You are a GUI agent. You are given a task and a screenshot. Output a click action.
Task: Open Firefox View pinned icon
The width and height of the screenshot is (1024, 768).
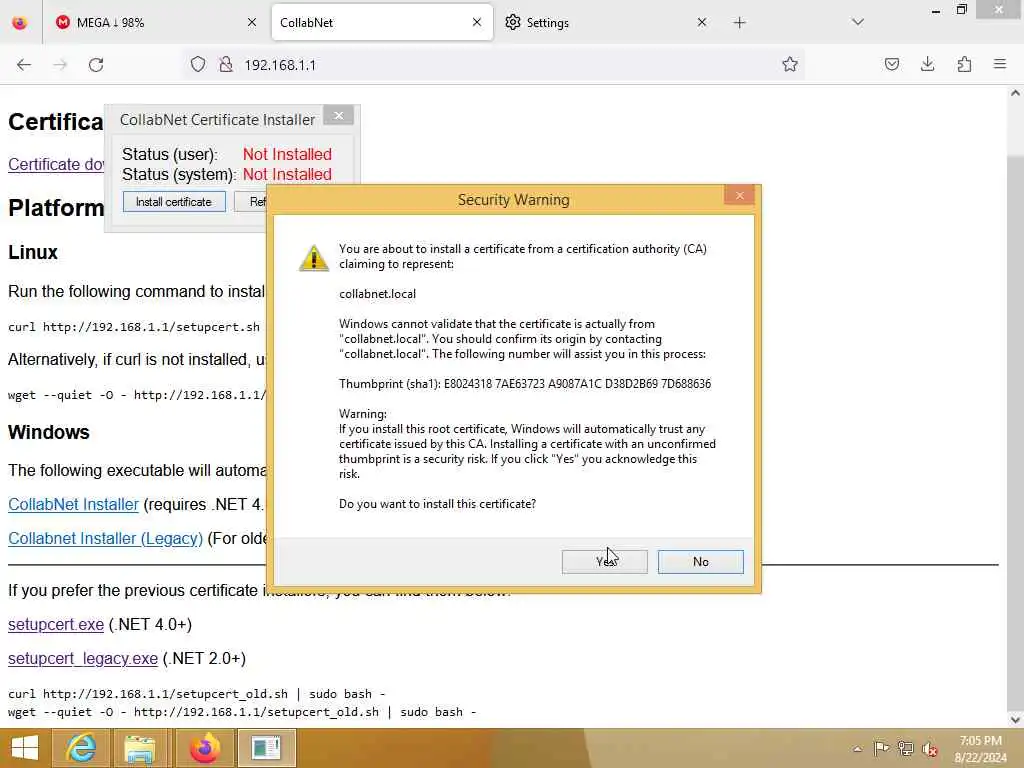tap(20, 23)
